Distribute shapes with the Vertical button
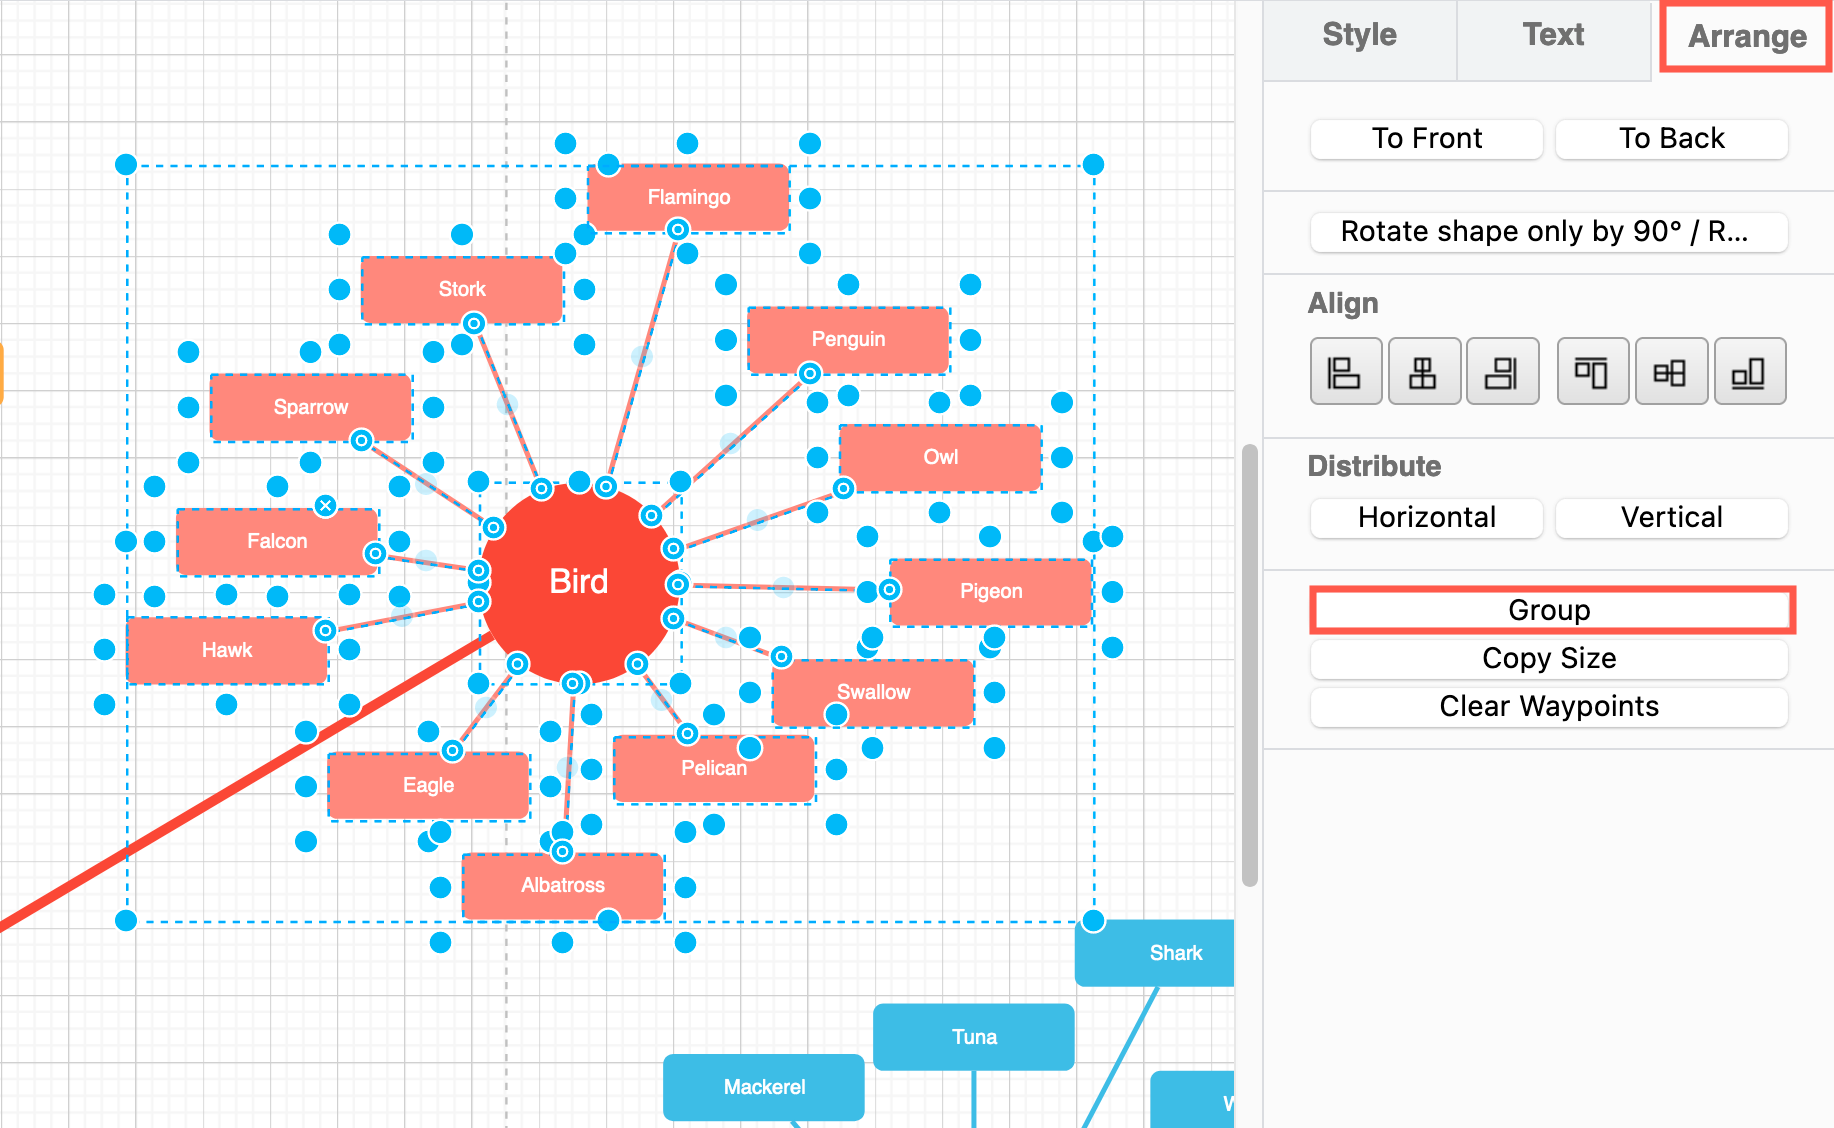 [1671, 518]
